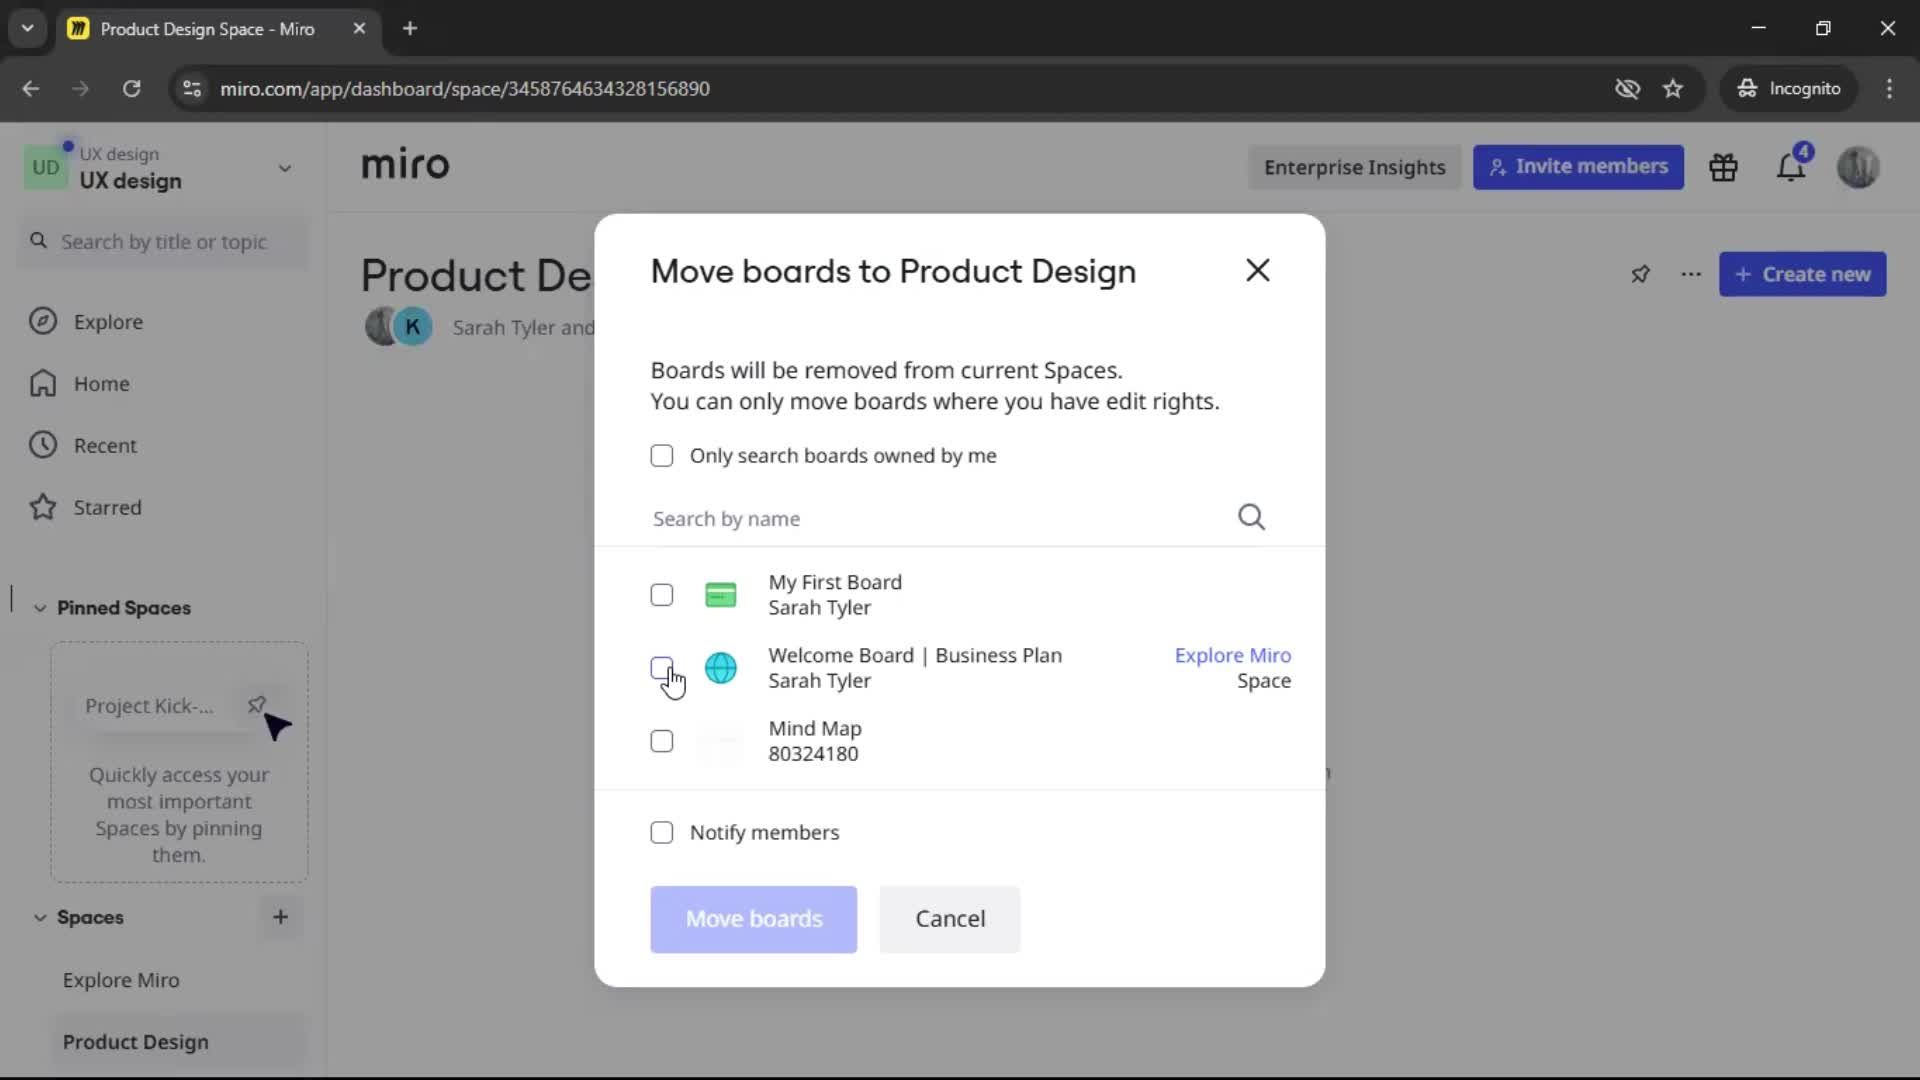Pin the Product Design space
The image size is (1920, 1080).
(x=1640, y=274)
